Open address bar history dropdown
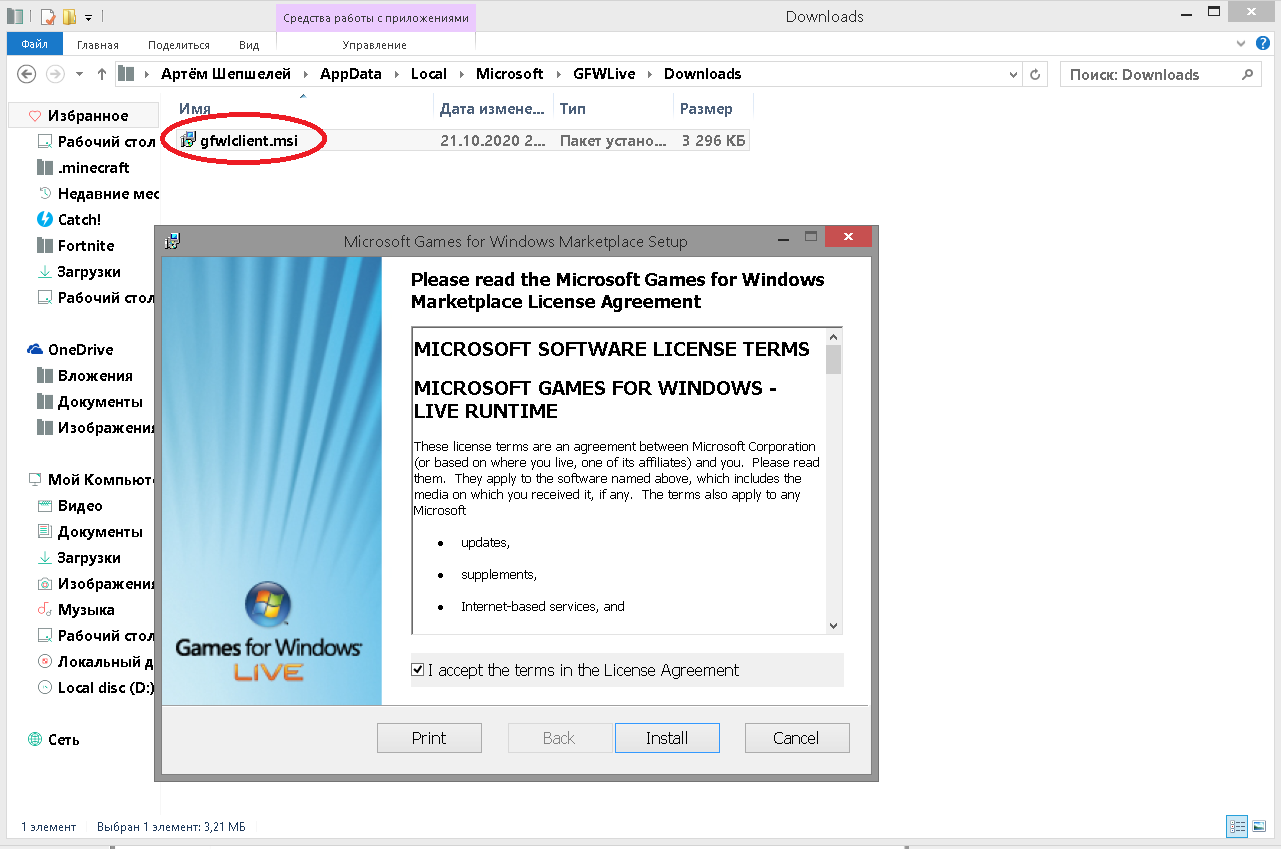1281x849 pixels. [1013, 74]
